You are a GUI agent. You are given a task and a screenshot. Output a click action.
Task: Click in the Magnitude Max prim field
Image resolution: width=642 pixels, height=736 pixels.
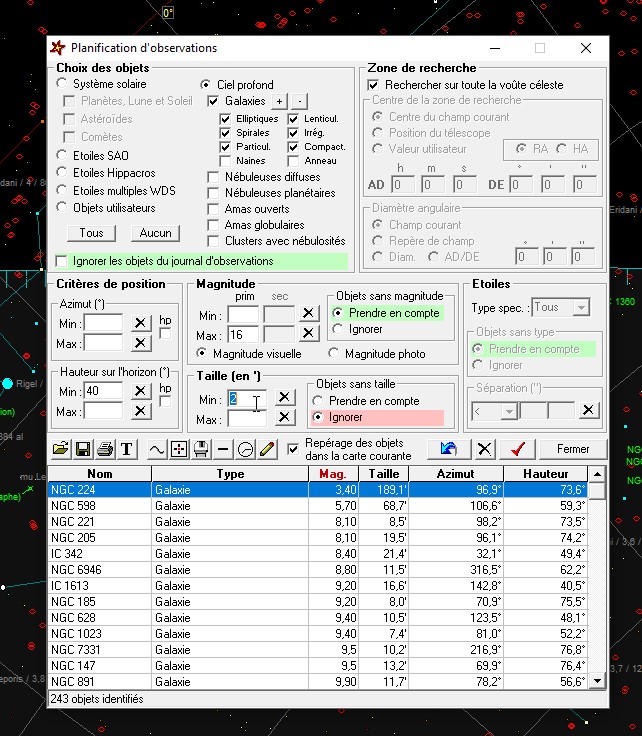[243, 335]
